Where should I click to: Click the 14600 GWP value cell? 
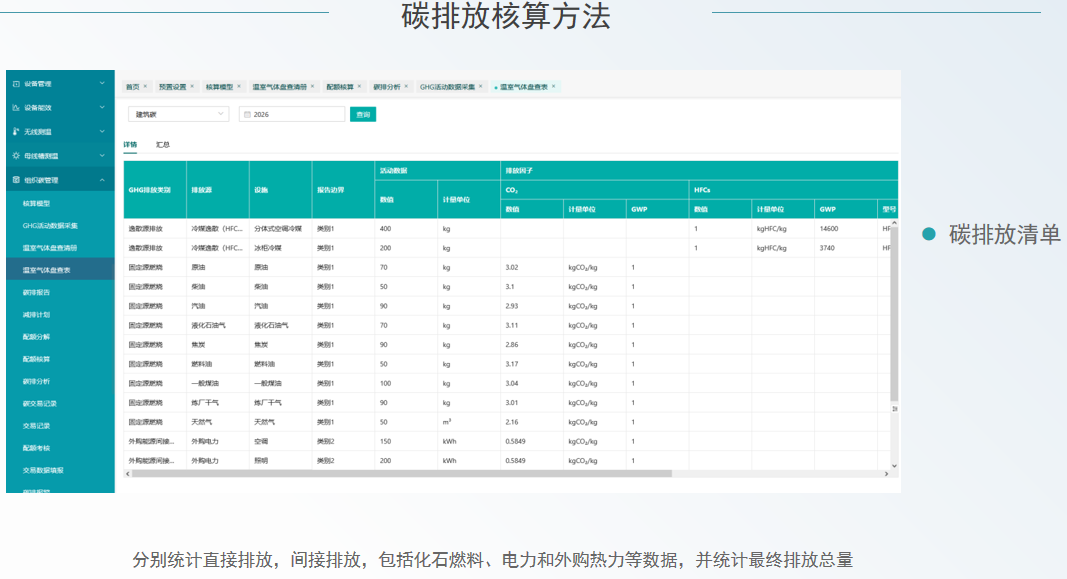[x=845, y=229]
